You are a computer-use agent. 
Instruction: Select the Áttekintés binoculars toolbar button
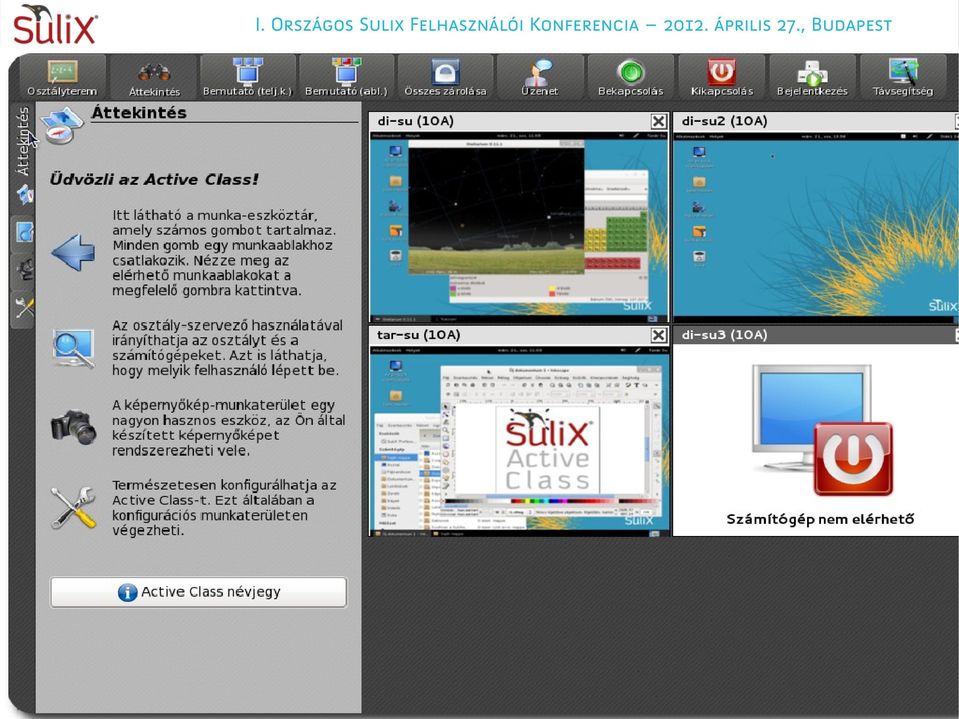(x=154, y=78)
